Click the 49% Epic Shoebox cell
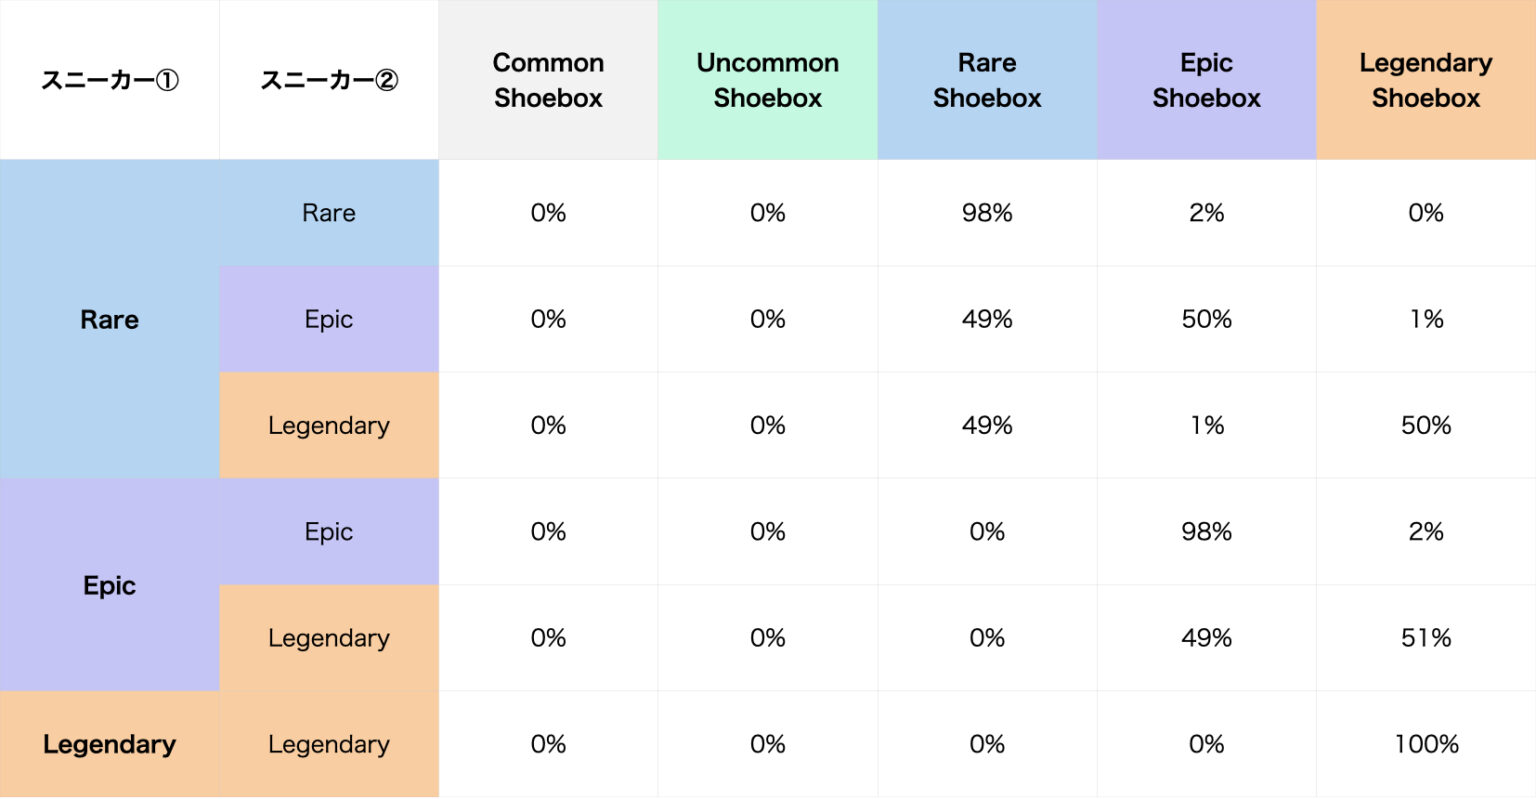Viewport: 1536px width, 799px height. coord(1206,638)
